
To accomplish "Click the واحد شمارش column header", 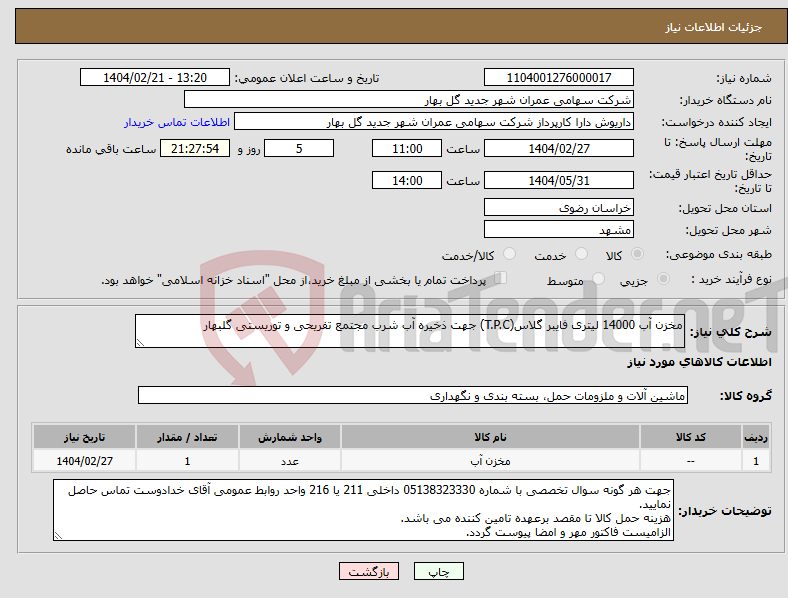I will (290, 437).
